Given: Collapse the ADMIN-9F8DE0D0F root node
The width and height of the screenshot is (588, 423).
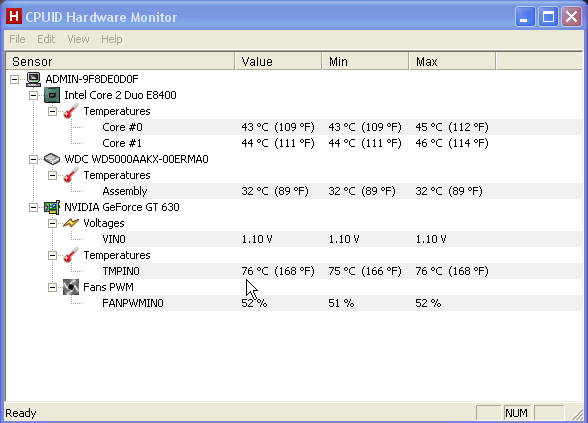Looking at the screenshot, I should [14, 79].
